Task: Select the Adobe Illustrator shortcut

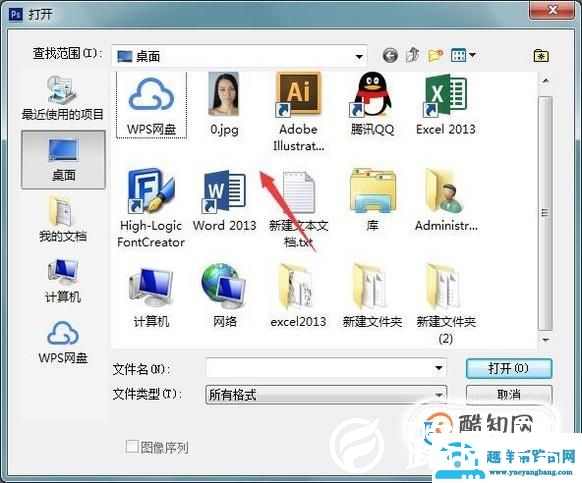Action: (298, 112)
